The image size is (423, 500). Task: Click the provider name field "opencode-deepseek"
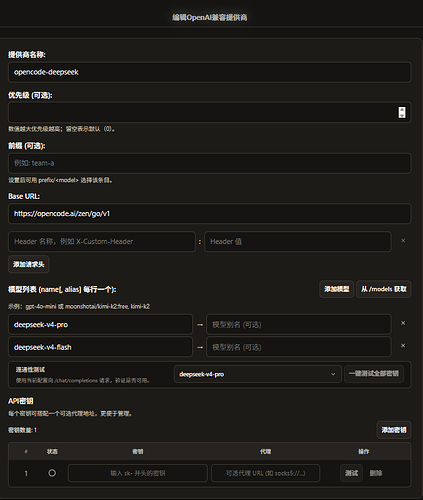pyautogui.click(x=209, y=72)
